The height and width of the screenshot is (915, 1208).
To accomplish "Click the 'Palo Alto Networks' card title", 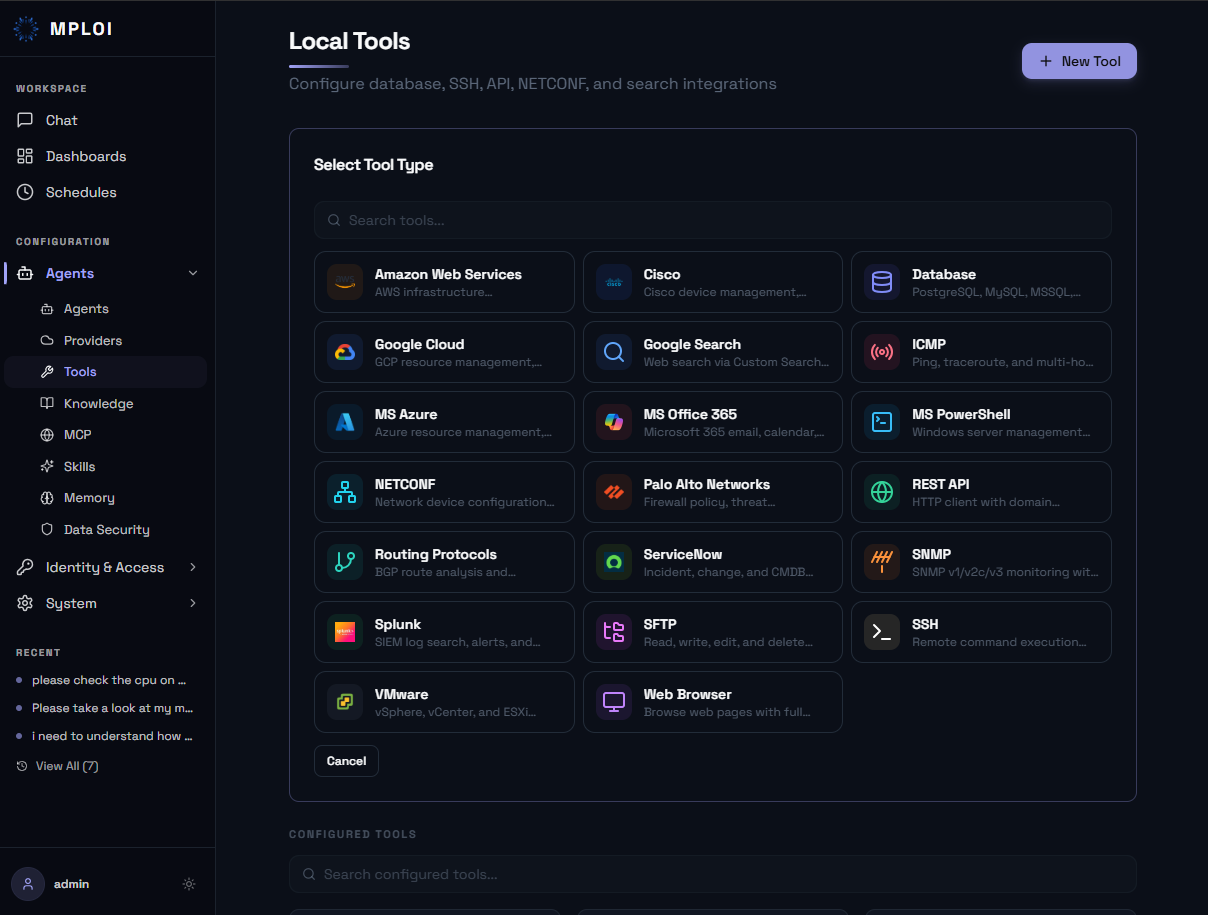I will pyautogui.click(x=707, y=484).
